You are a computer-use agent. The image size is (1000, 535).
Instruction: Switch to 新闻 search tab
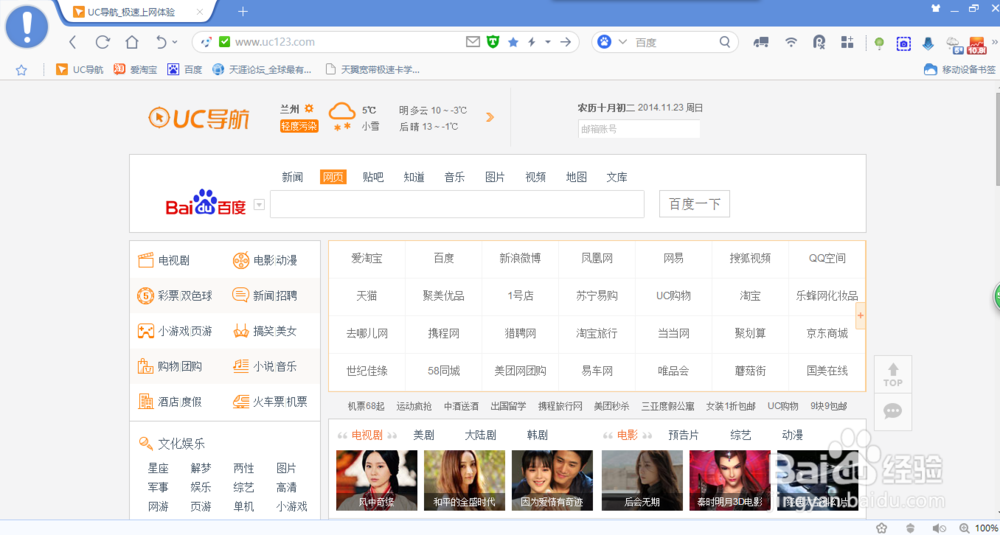pyautogui.click(x=293, y=177)
